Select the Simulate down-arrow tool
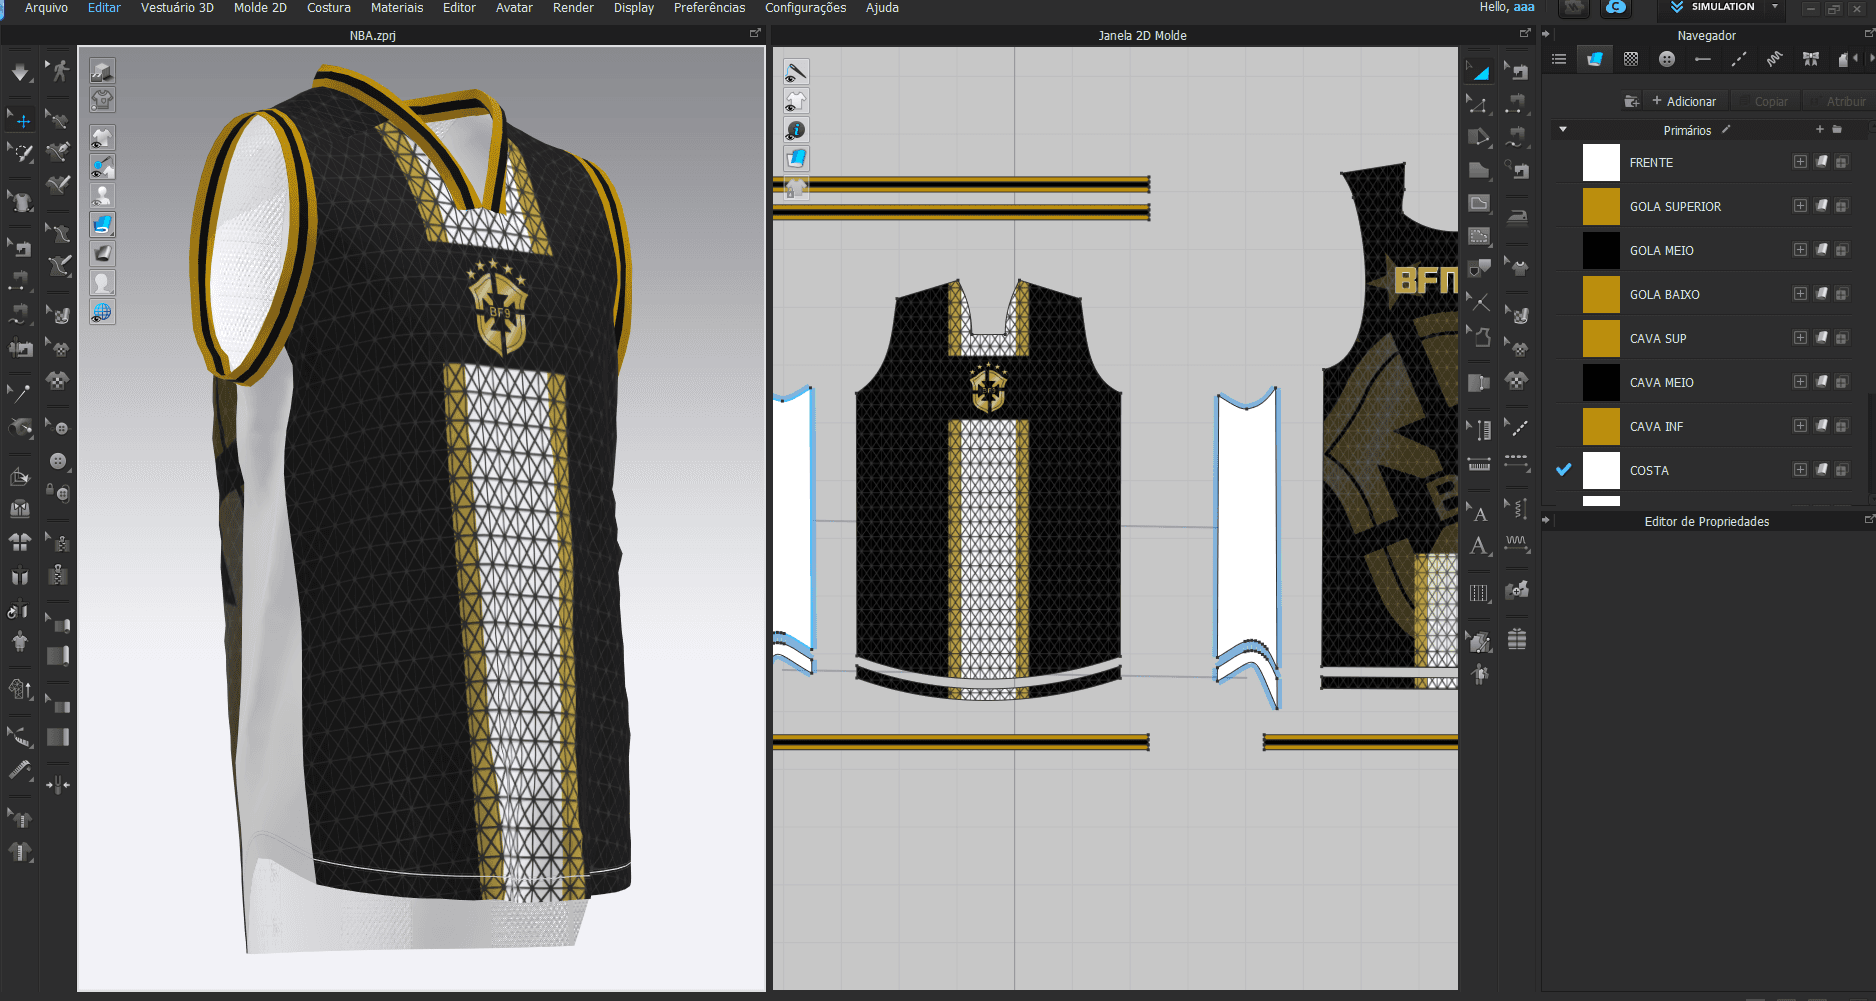Screen dimensions: 1876x1001 pos(20,72)
